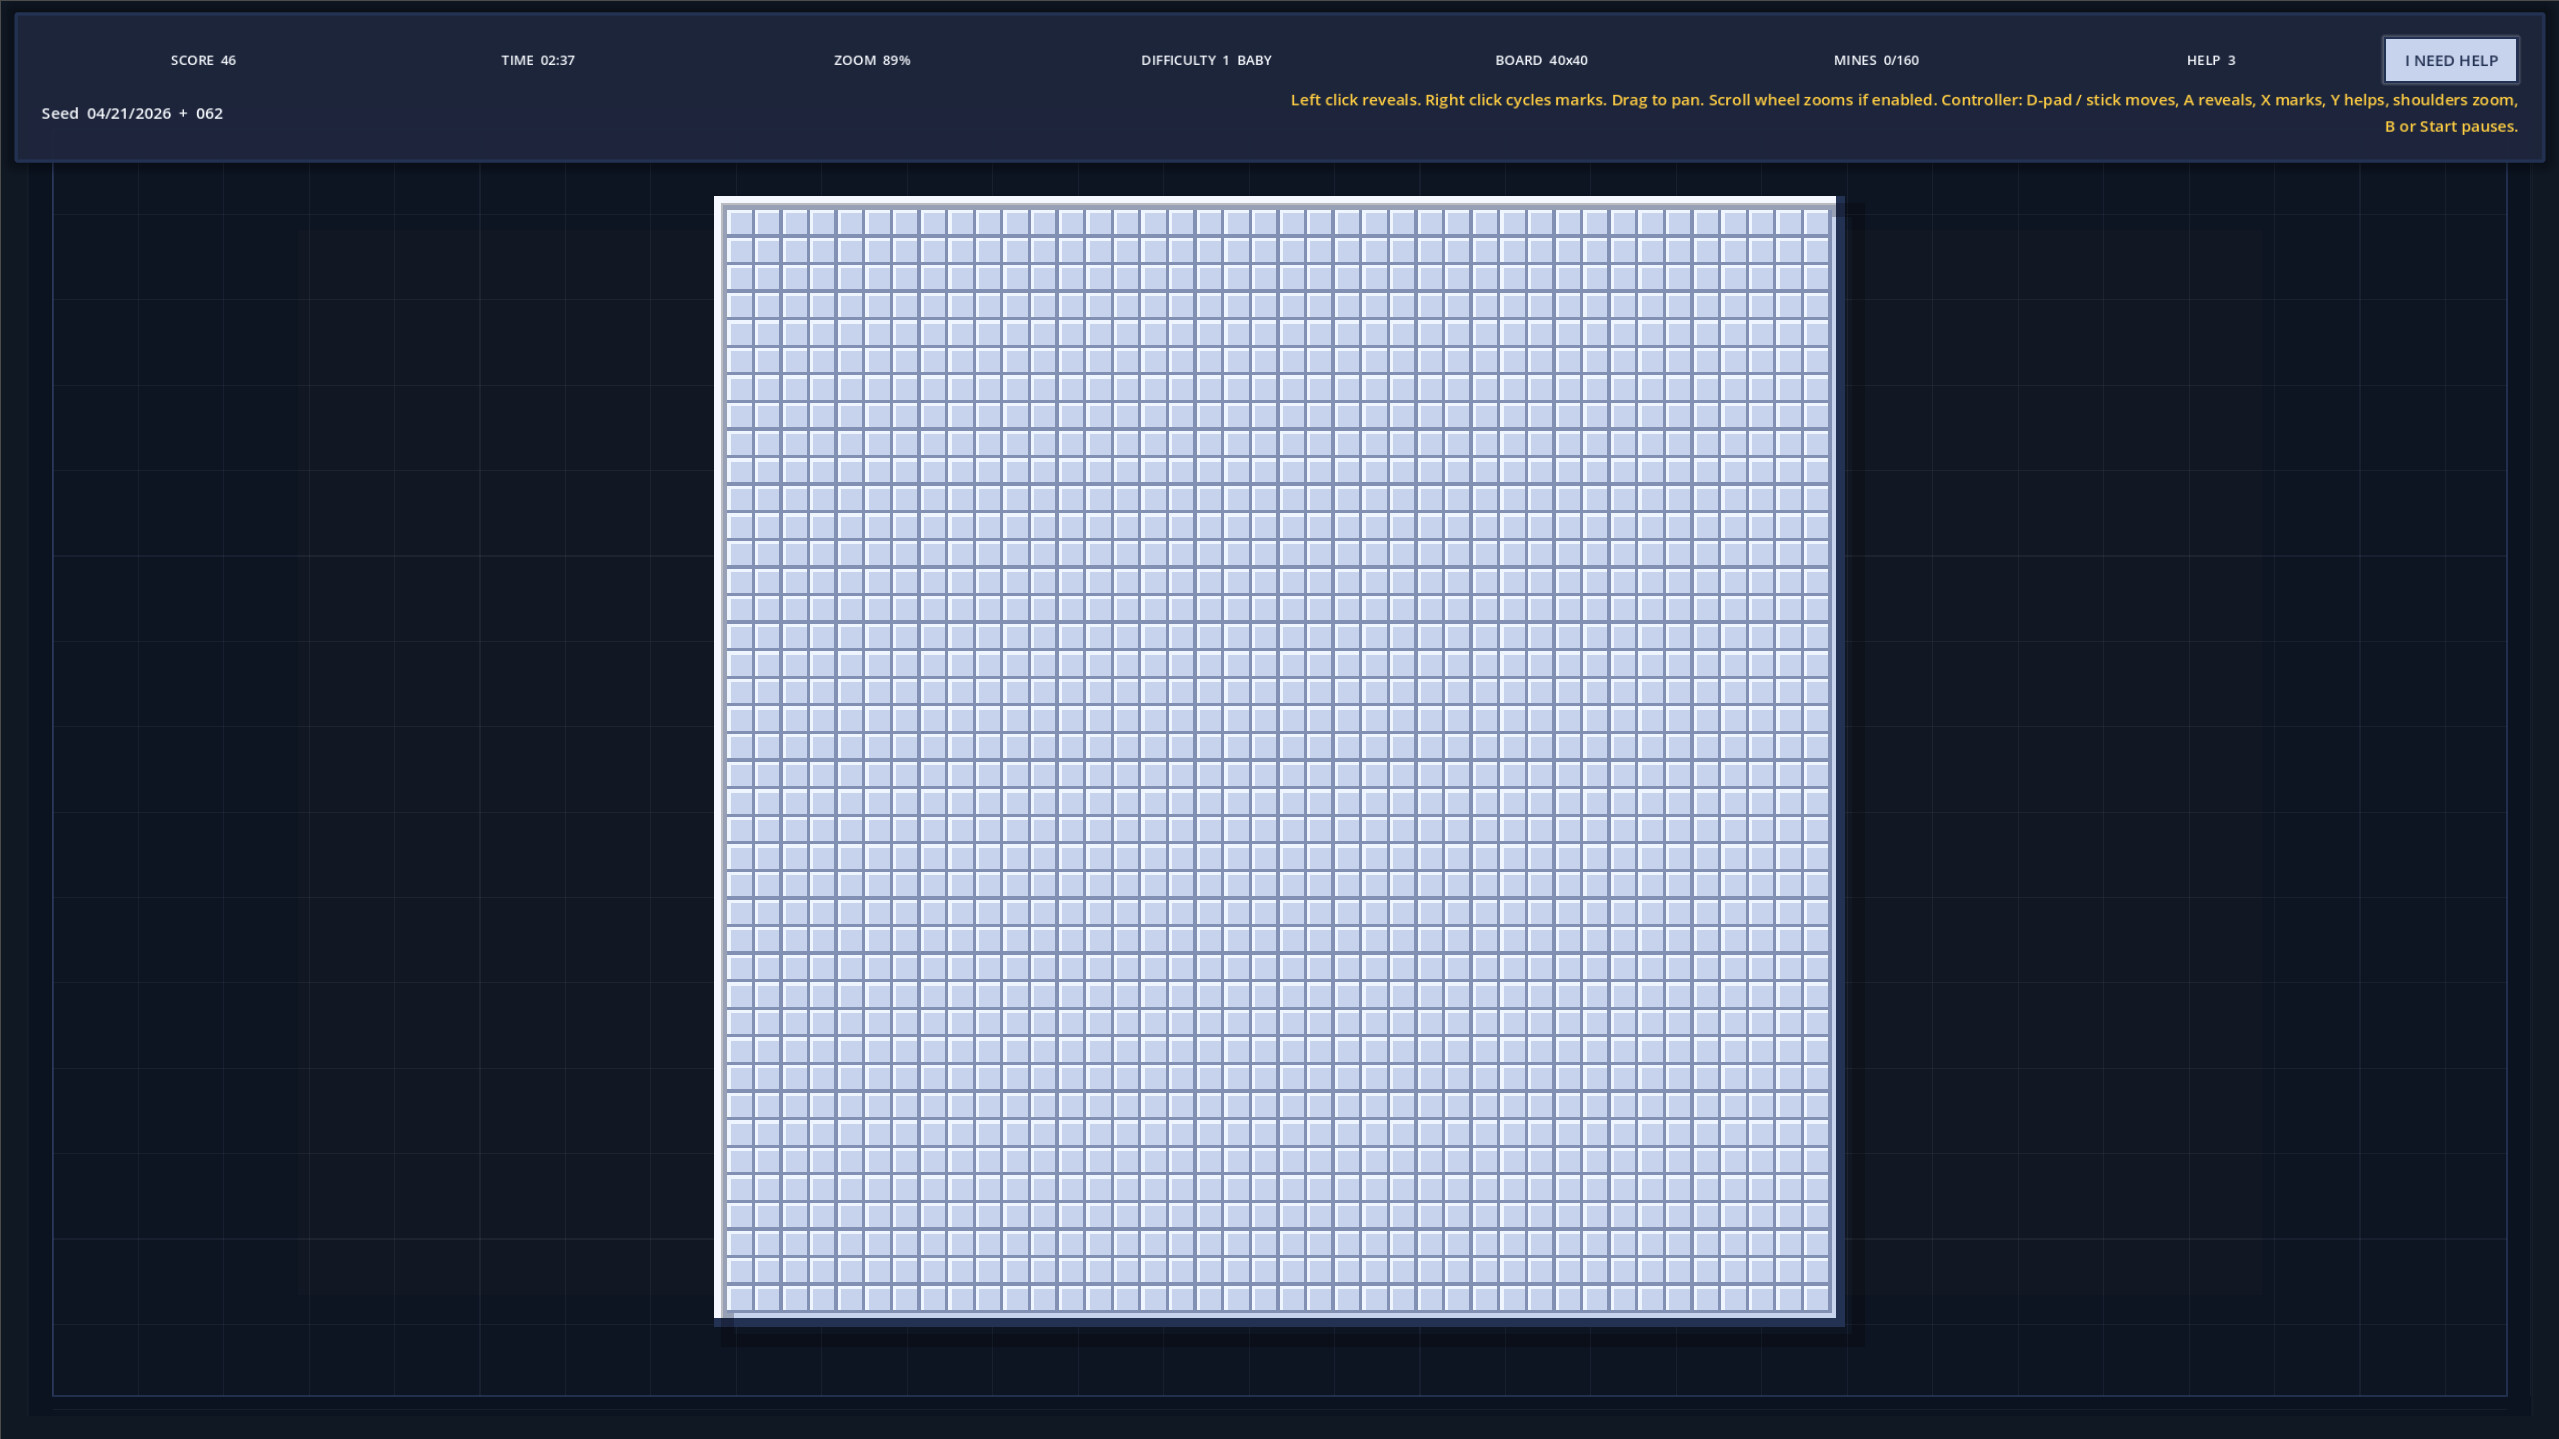Reveal the top-left corner board cell
This screenshot has height=1439, width=2559.
(740, 222)
